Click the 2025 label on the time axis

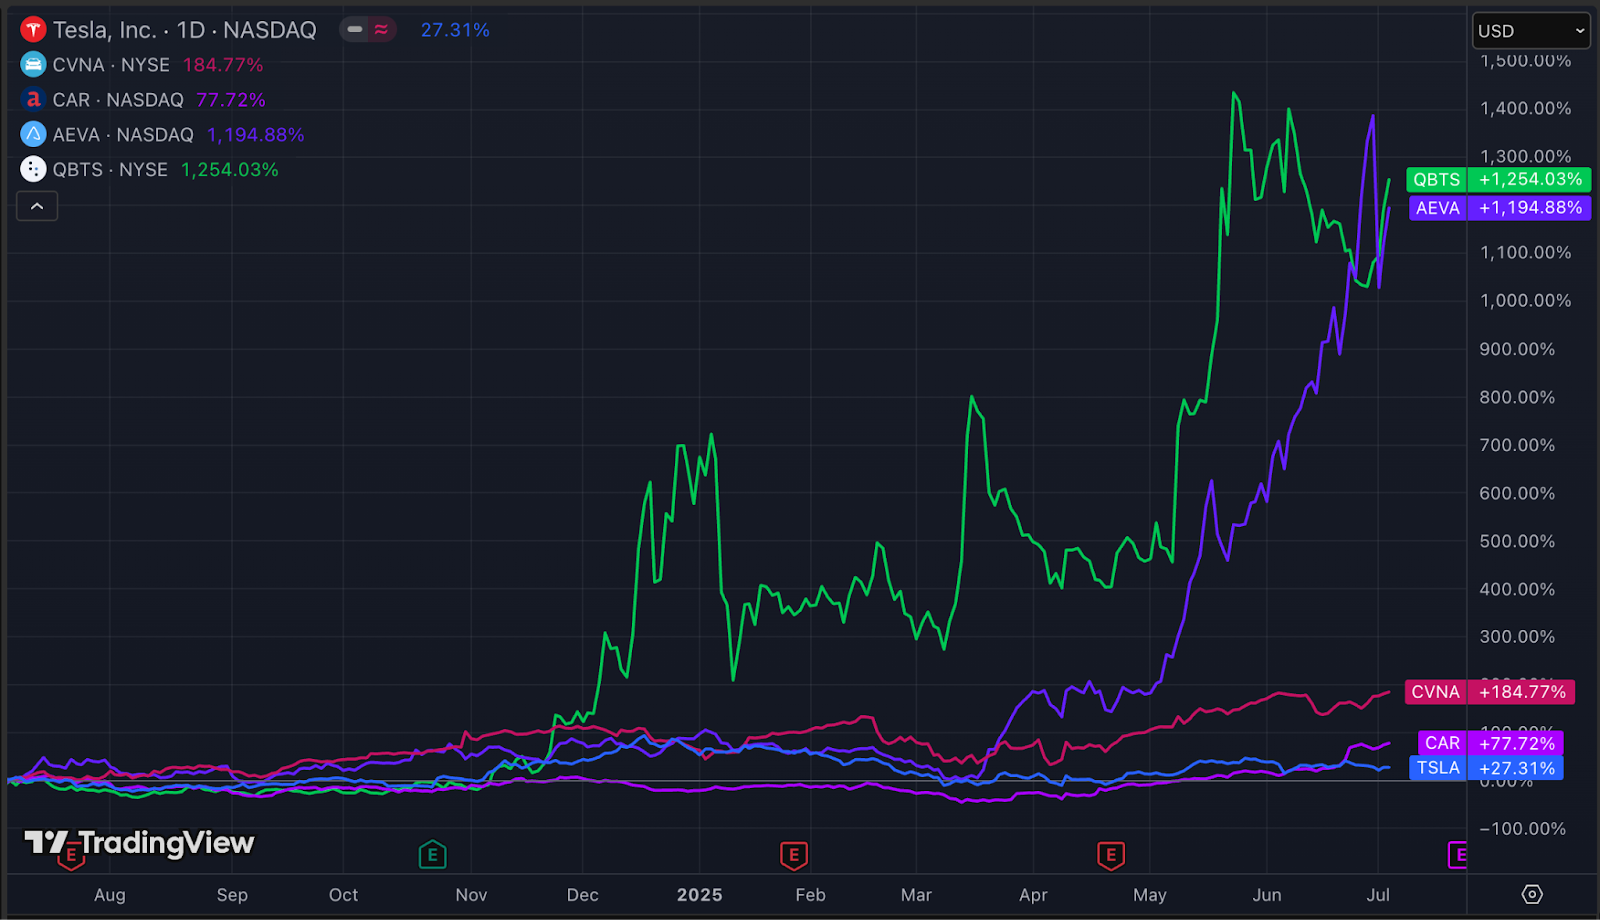tap(700, 895)
